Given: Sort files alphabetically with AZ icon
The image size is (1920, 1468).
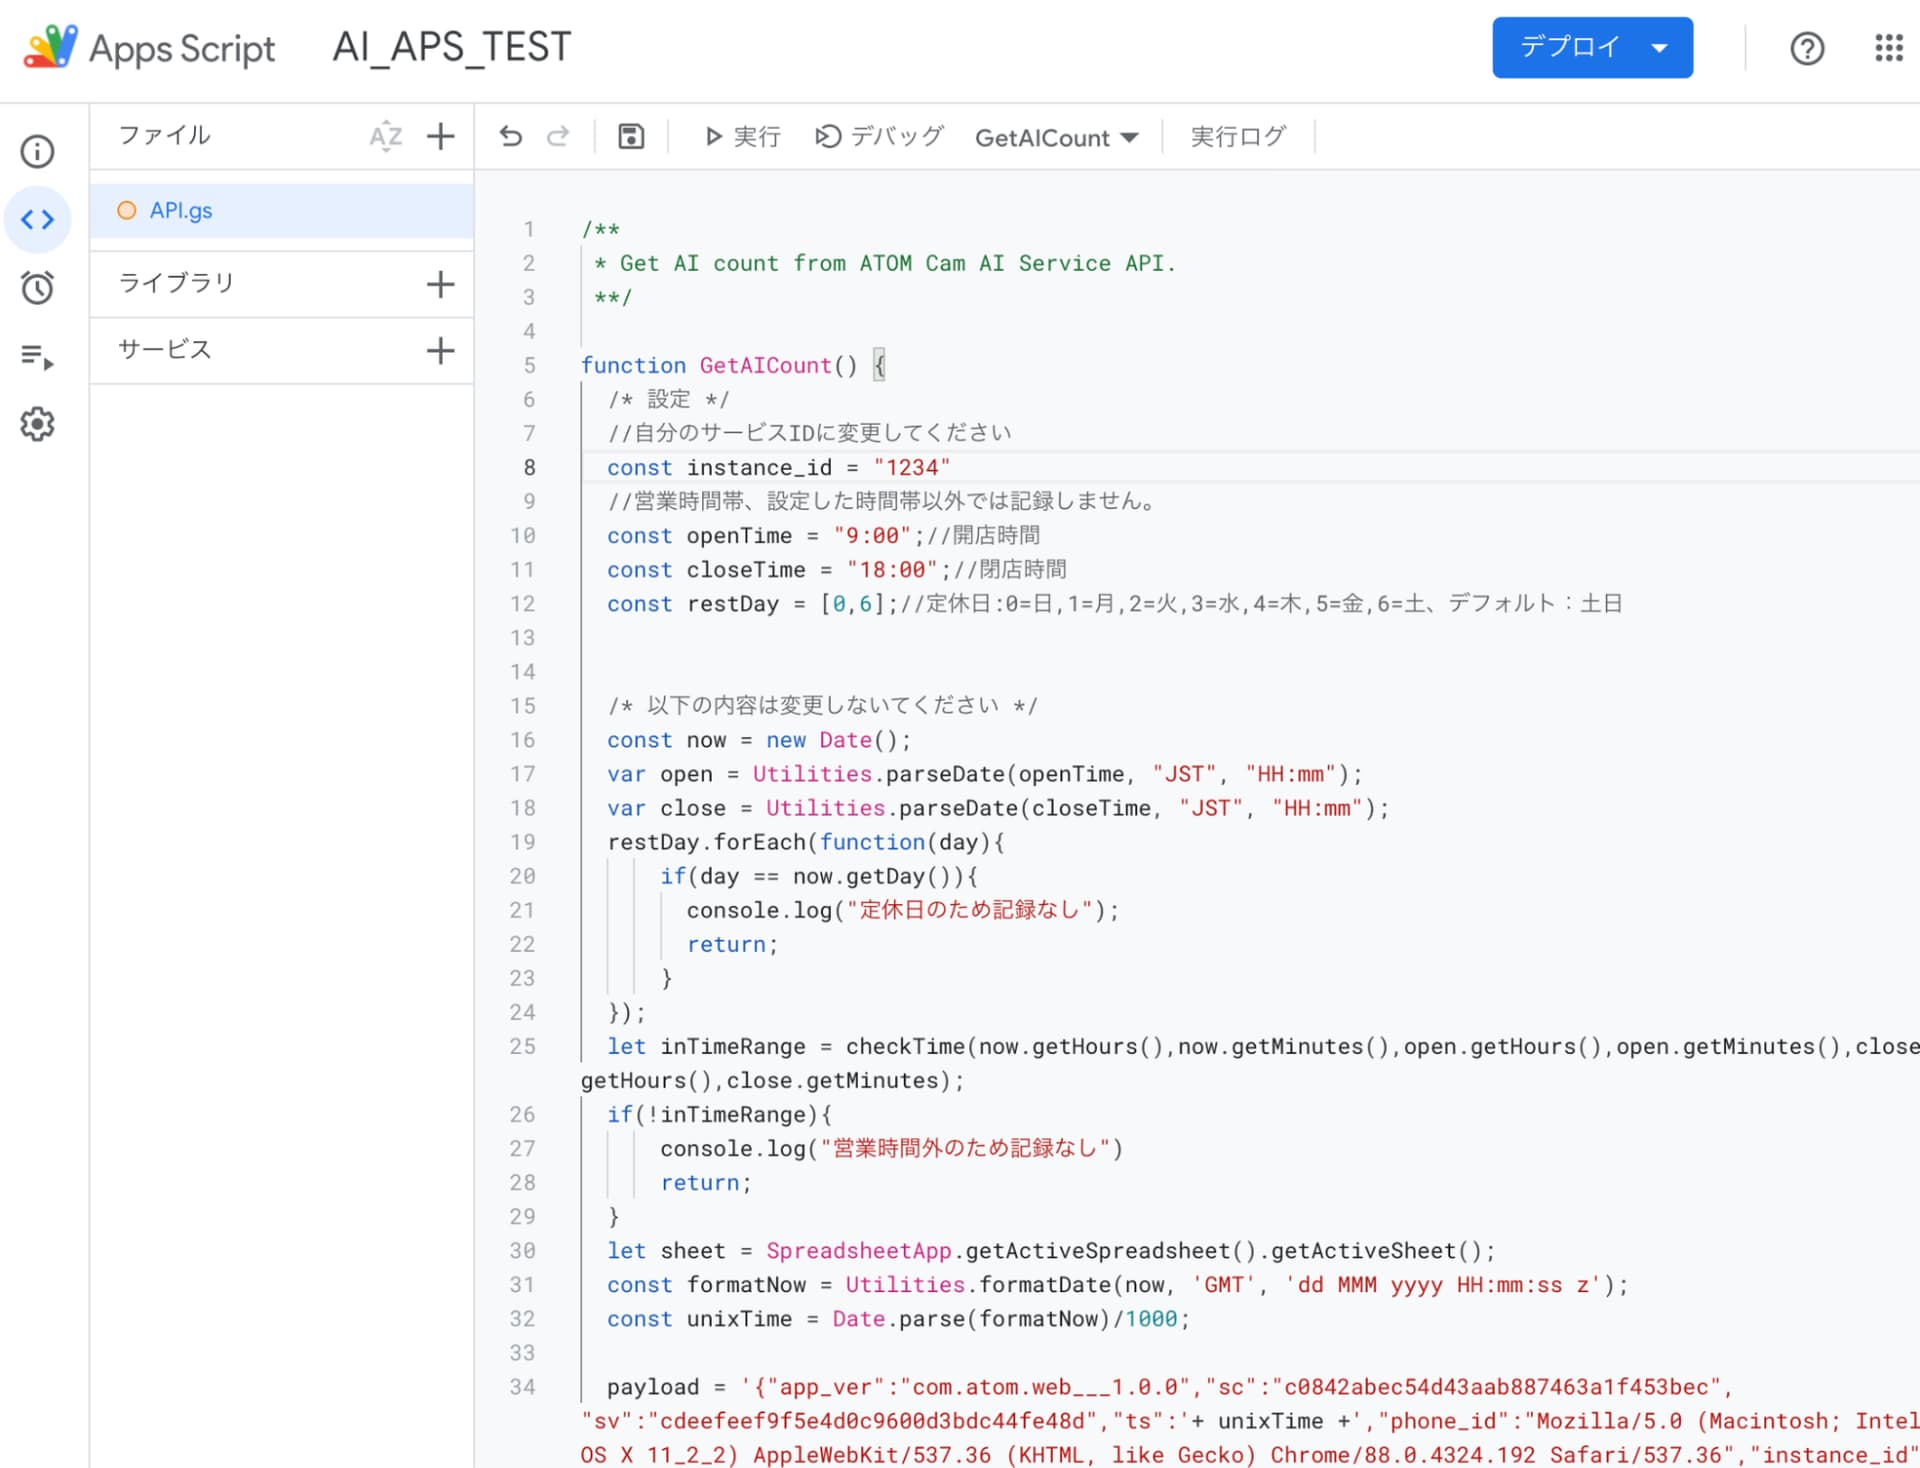Looking at the screenshot, I should (385, 136).
